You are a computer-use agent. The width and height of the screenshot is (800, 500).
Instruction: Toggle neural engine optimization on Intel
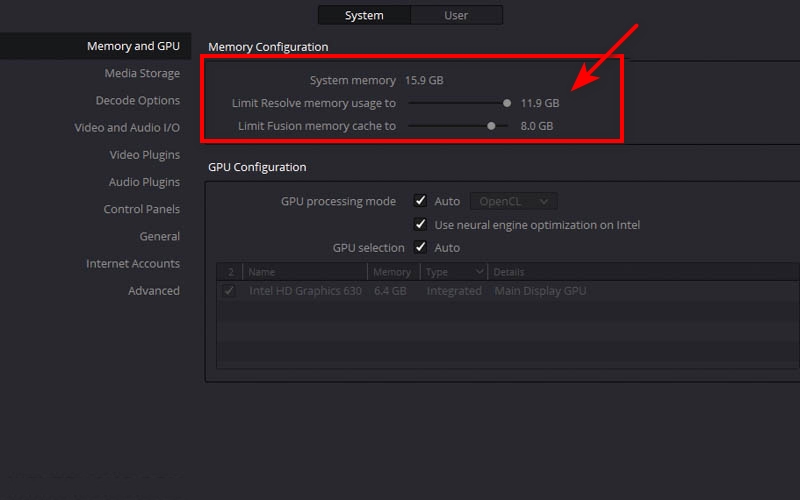coord(420,224)
